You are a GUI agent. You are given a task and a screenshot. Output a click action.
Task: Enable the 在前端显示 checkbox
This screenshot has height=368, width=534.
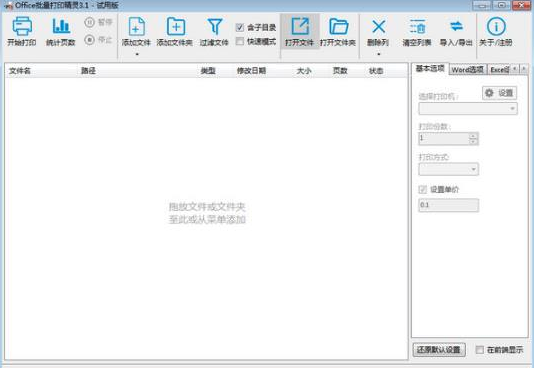point(480,349)
